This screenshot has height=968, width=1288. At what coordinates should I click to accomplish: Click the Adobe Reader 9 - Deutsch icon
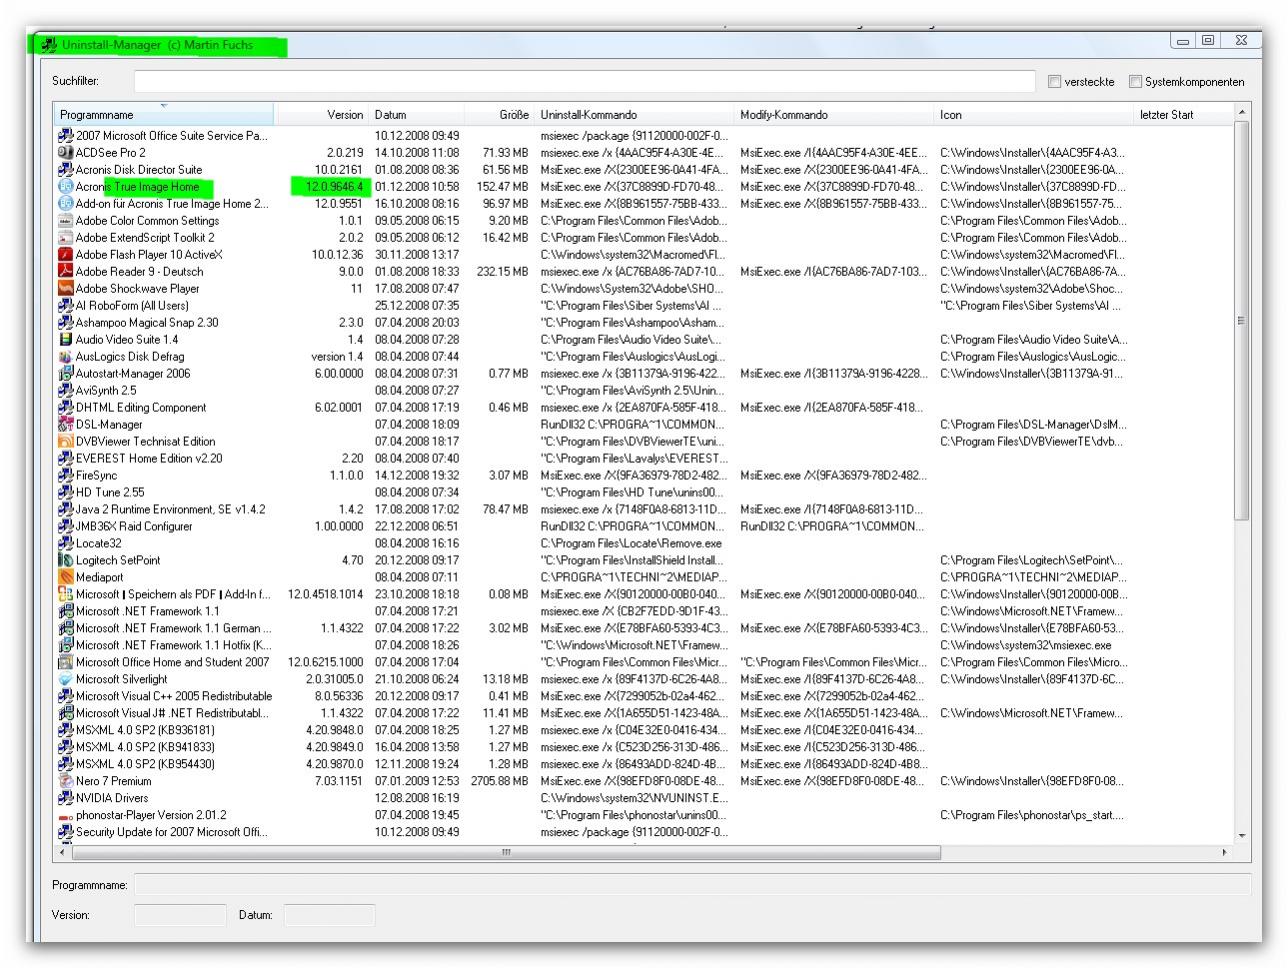pyautogui.click(x=66, y=272)
